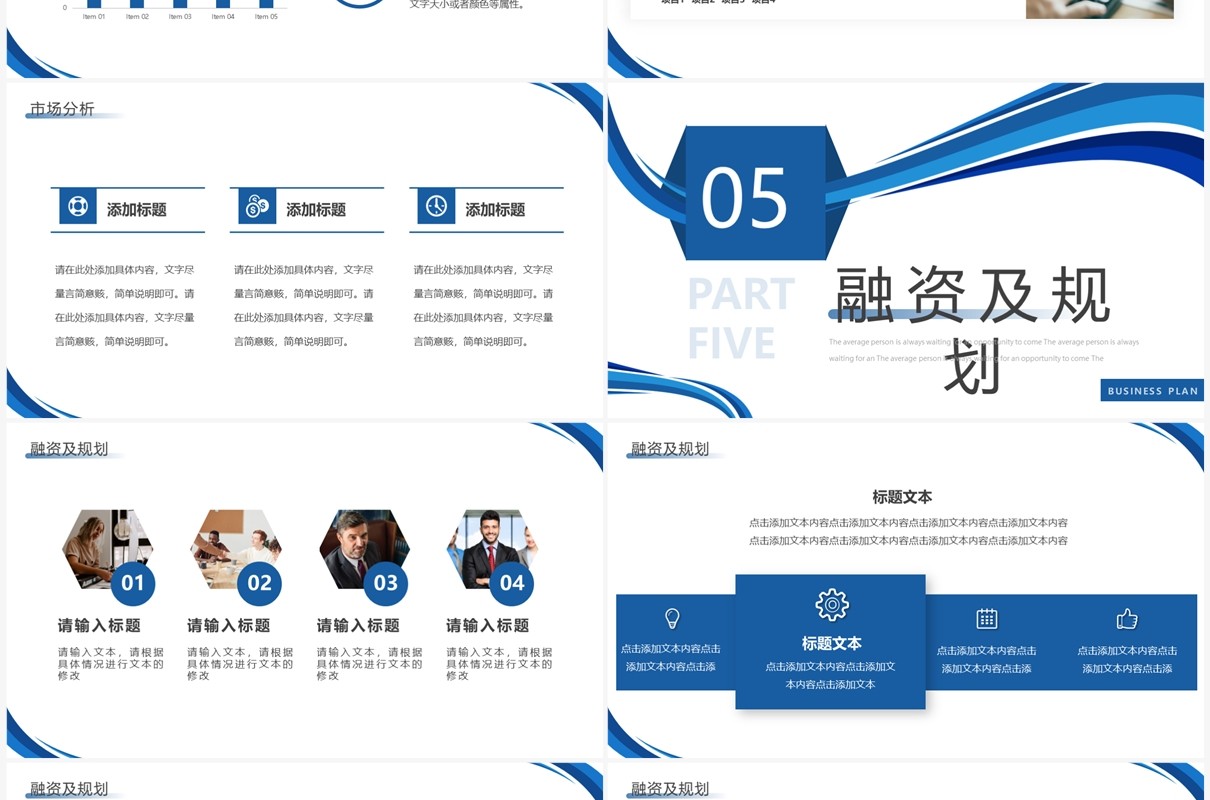
Task: Click the Item 05 chart label
Action: click(x=266, y=17)
